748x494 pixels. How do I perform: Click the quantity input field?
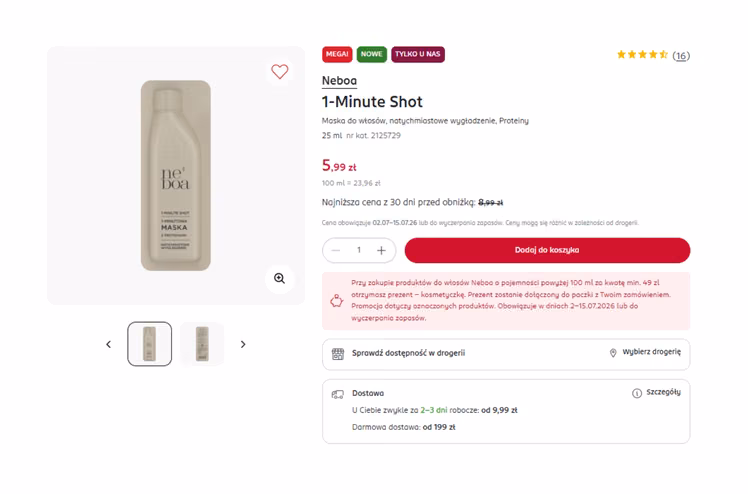tap(359, 250)
